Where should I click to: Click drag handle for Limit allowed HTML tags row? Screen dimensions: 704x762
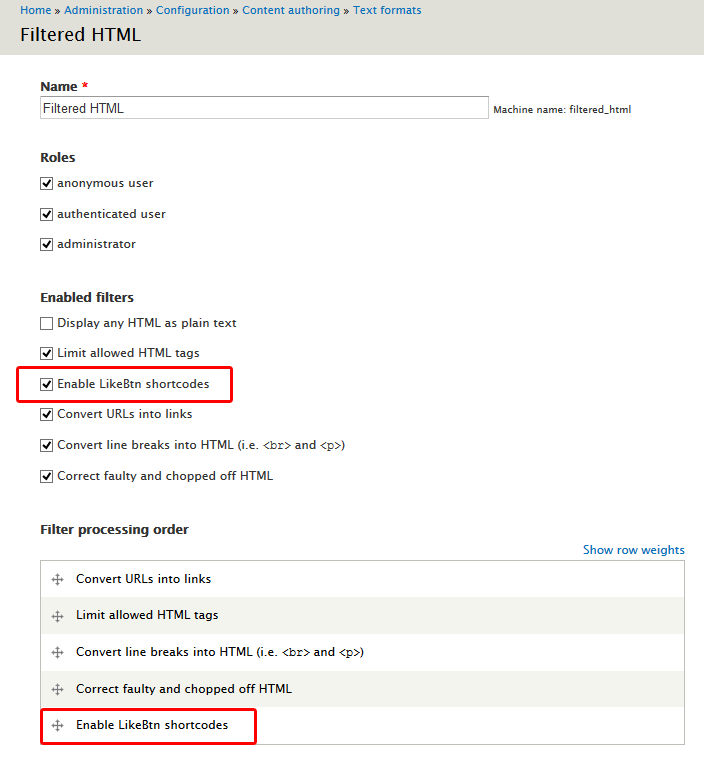point(57,615)
